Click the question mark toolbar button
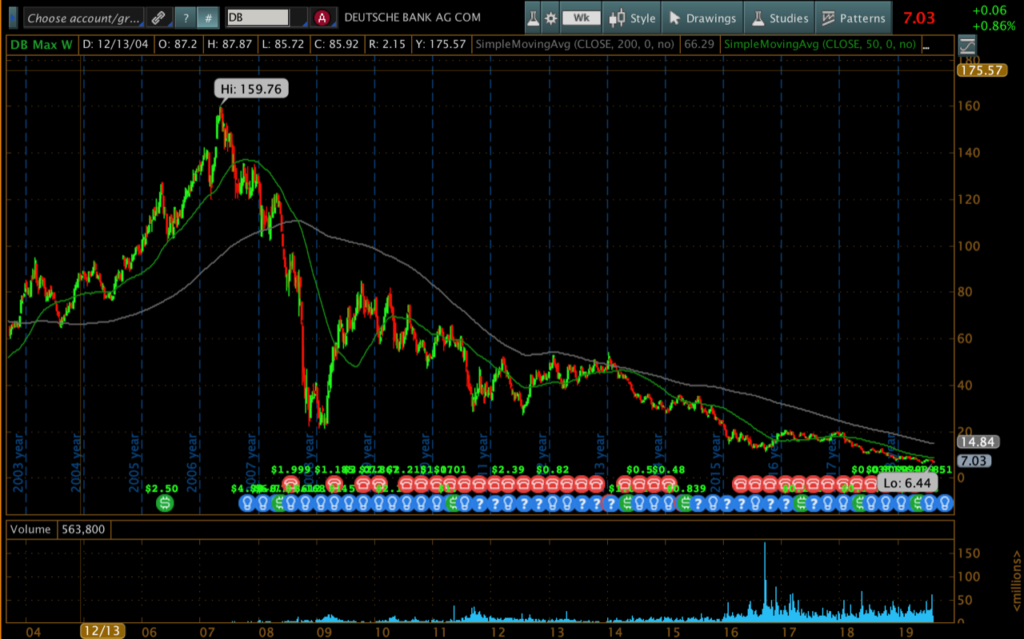1024x639 pixels. click(x=185, y=18)
